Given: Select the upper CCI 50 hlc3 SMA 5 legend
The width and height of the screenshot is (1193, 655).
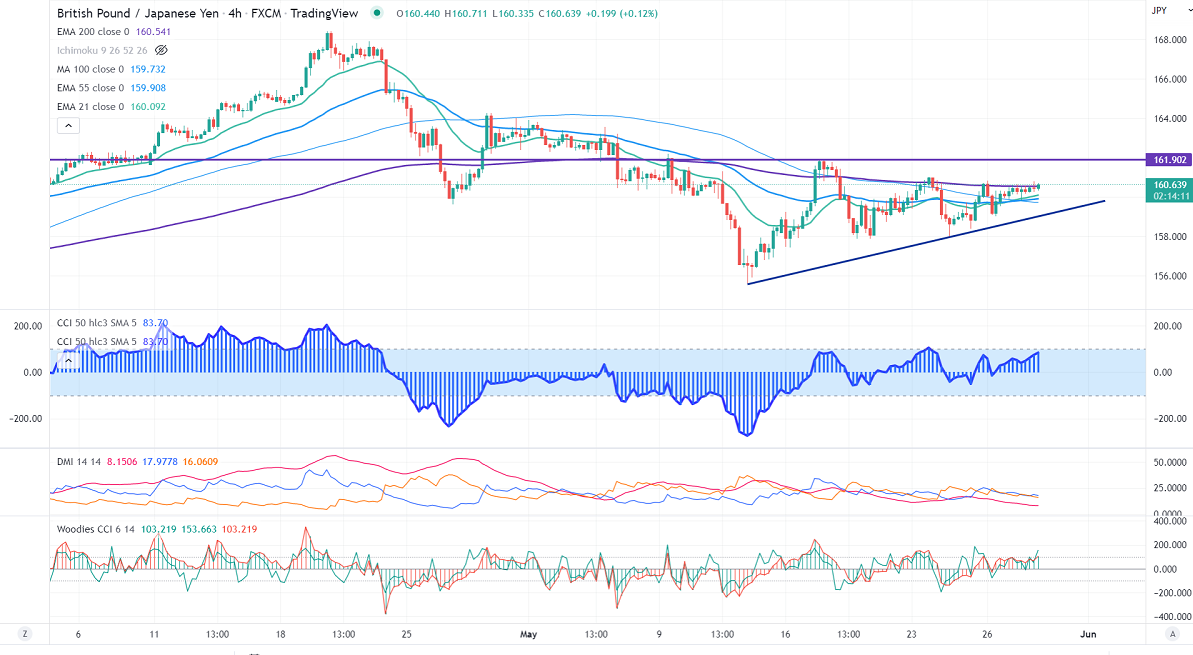Looking at the screenshot, I should coord(97,323).
